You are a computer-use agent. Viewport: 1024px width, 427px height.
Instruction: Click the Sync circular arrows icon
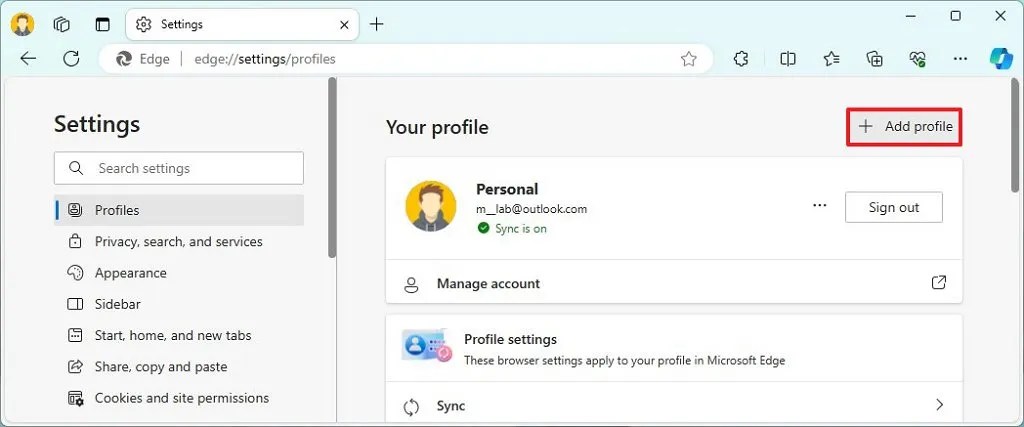tap(411, 406)
